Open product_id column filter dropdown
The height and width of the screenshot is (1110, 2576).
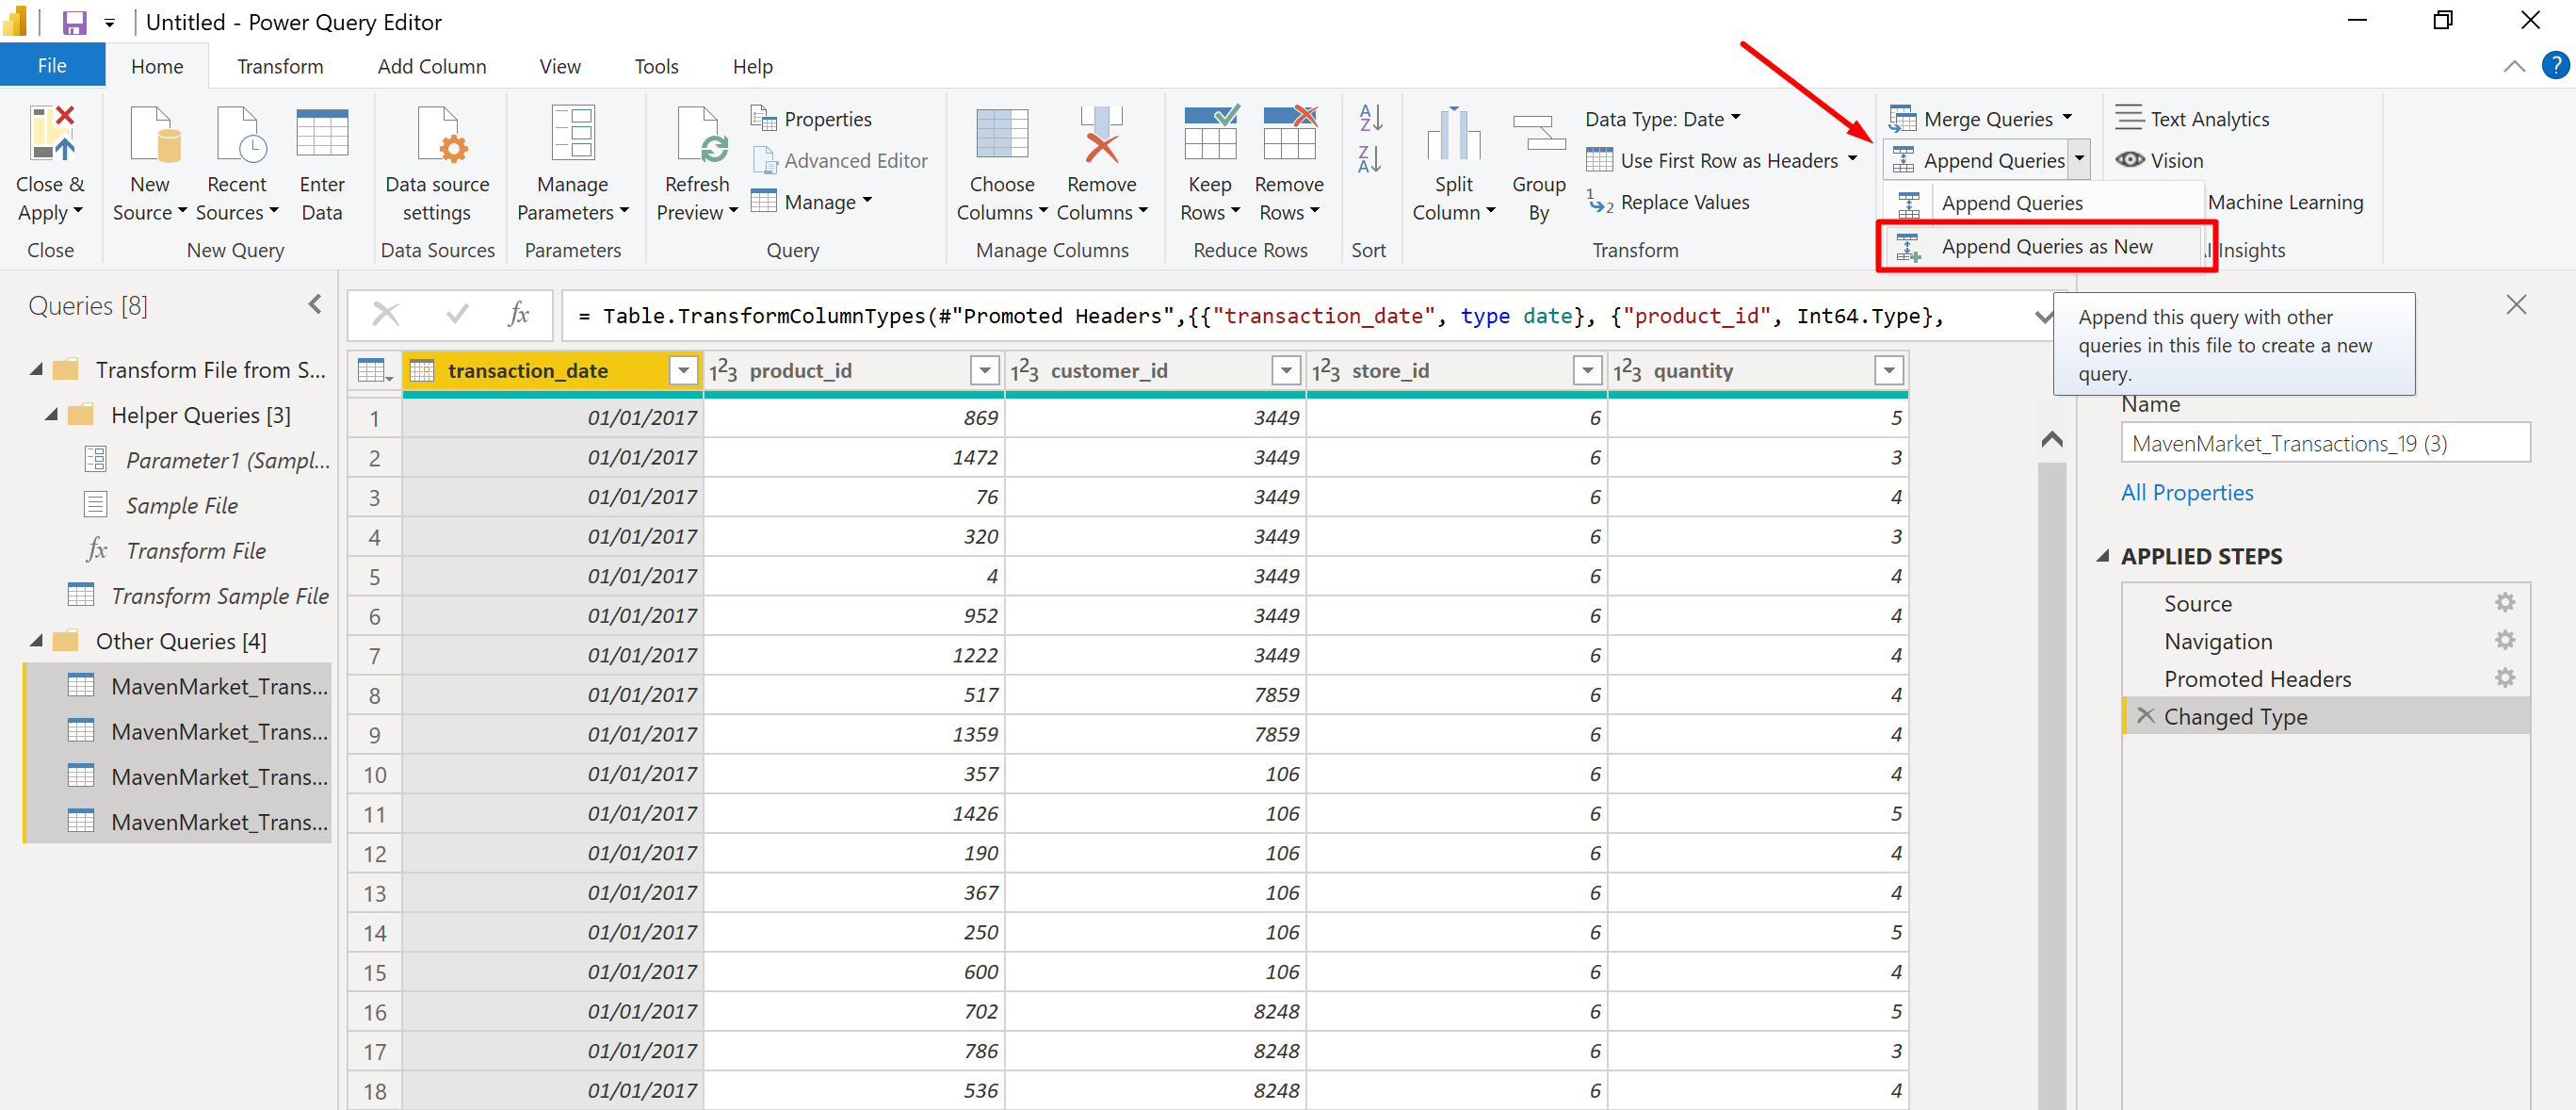985,371
